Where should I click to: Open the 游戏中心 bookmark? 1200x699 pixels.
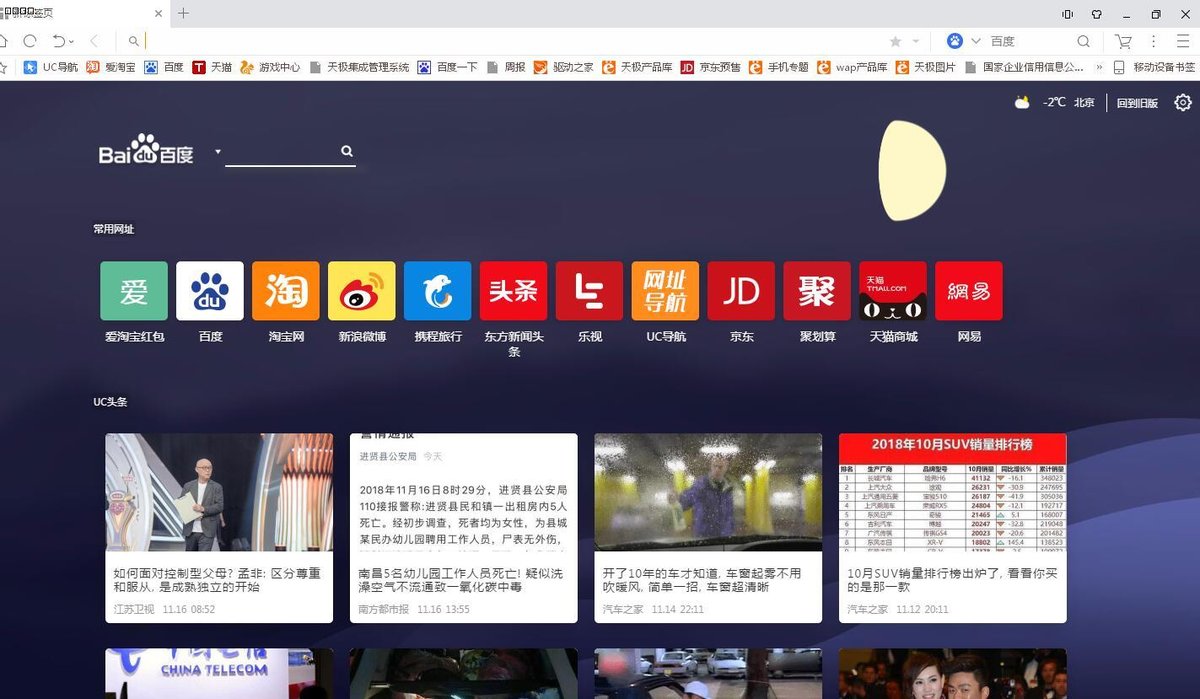point(270,67)
